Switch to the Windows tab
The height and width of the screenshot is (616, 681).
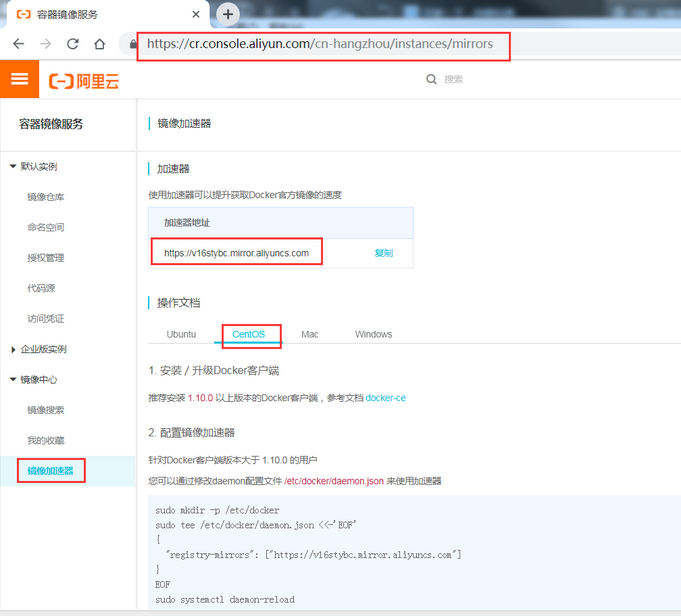[x=374, y=334]
